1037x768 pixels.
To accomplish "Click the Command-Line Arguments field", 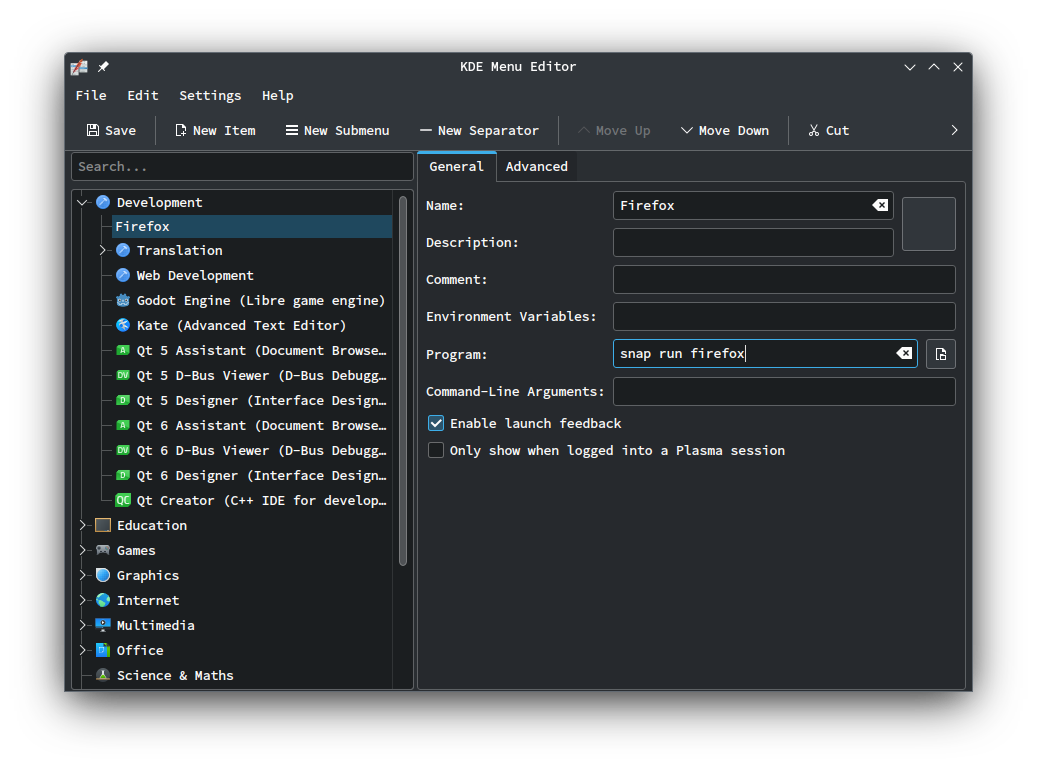I will [x=784, y=392].
